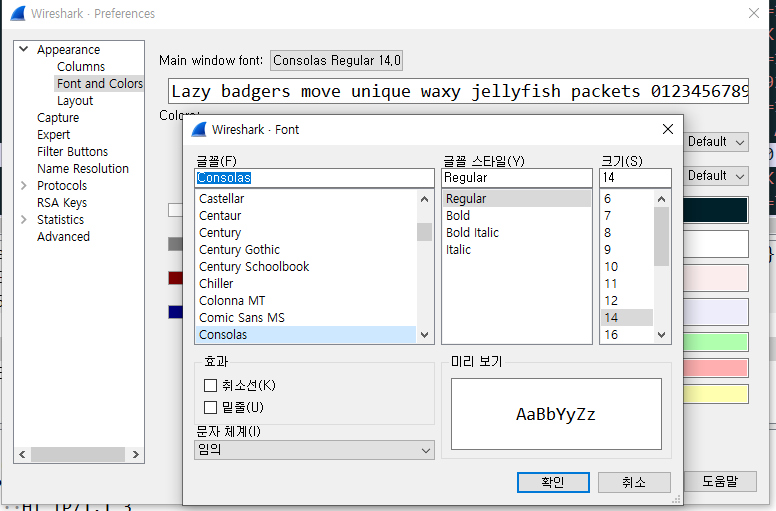Click font list scroll up arrow
This screenshot has width=776, height=511.
424,199
